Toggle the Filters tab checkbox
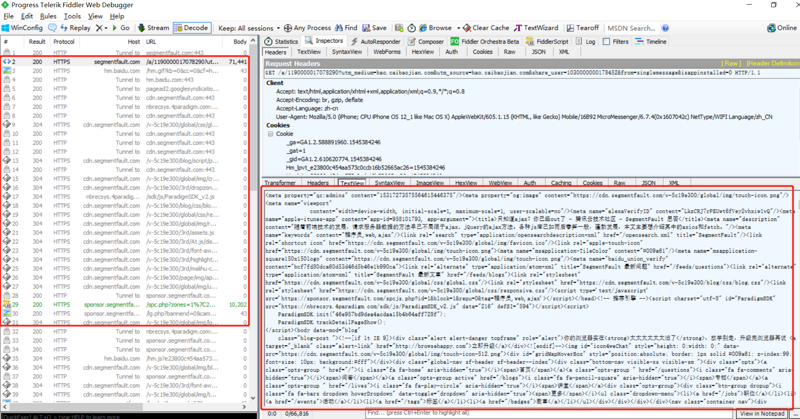The height and width of the screenshot is (419, 800). [x=607, y=41]
